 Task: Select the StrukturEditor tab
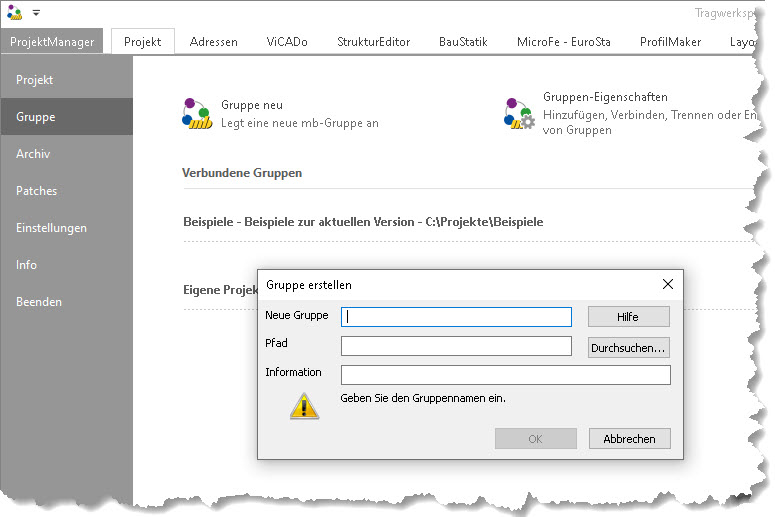(373, 42)
